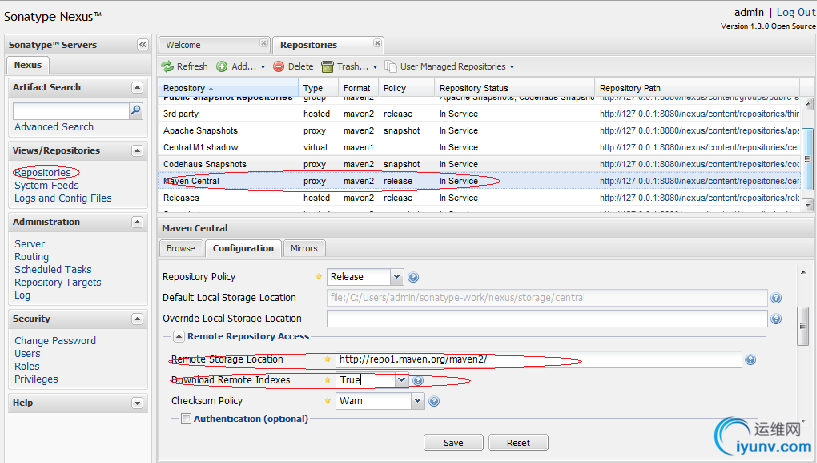The height and width of the screenshot is (463, 817).
Task: Open the Download Remote Indexes dropdown
Action: (401, 380)
